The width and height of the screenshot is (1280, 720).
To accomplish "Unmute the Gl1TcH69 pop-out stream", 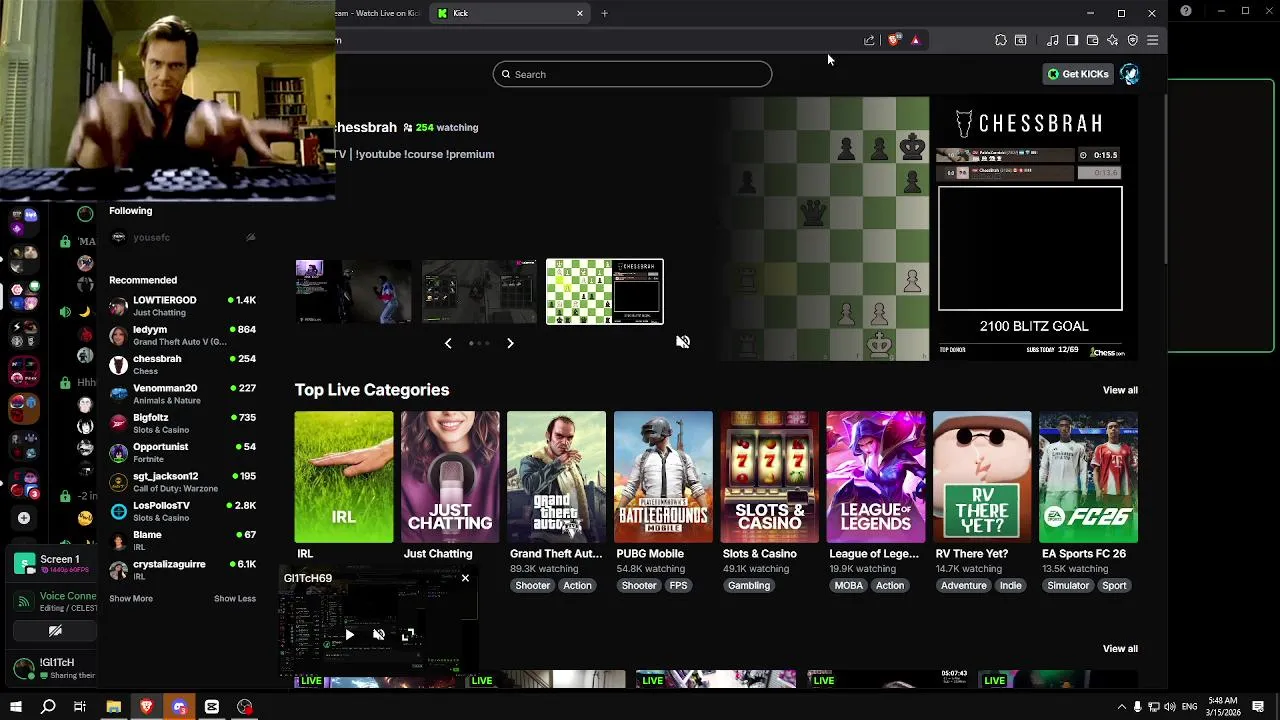I will click(x=379, y=635).
